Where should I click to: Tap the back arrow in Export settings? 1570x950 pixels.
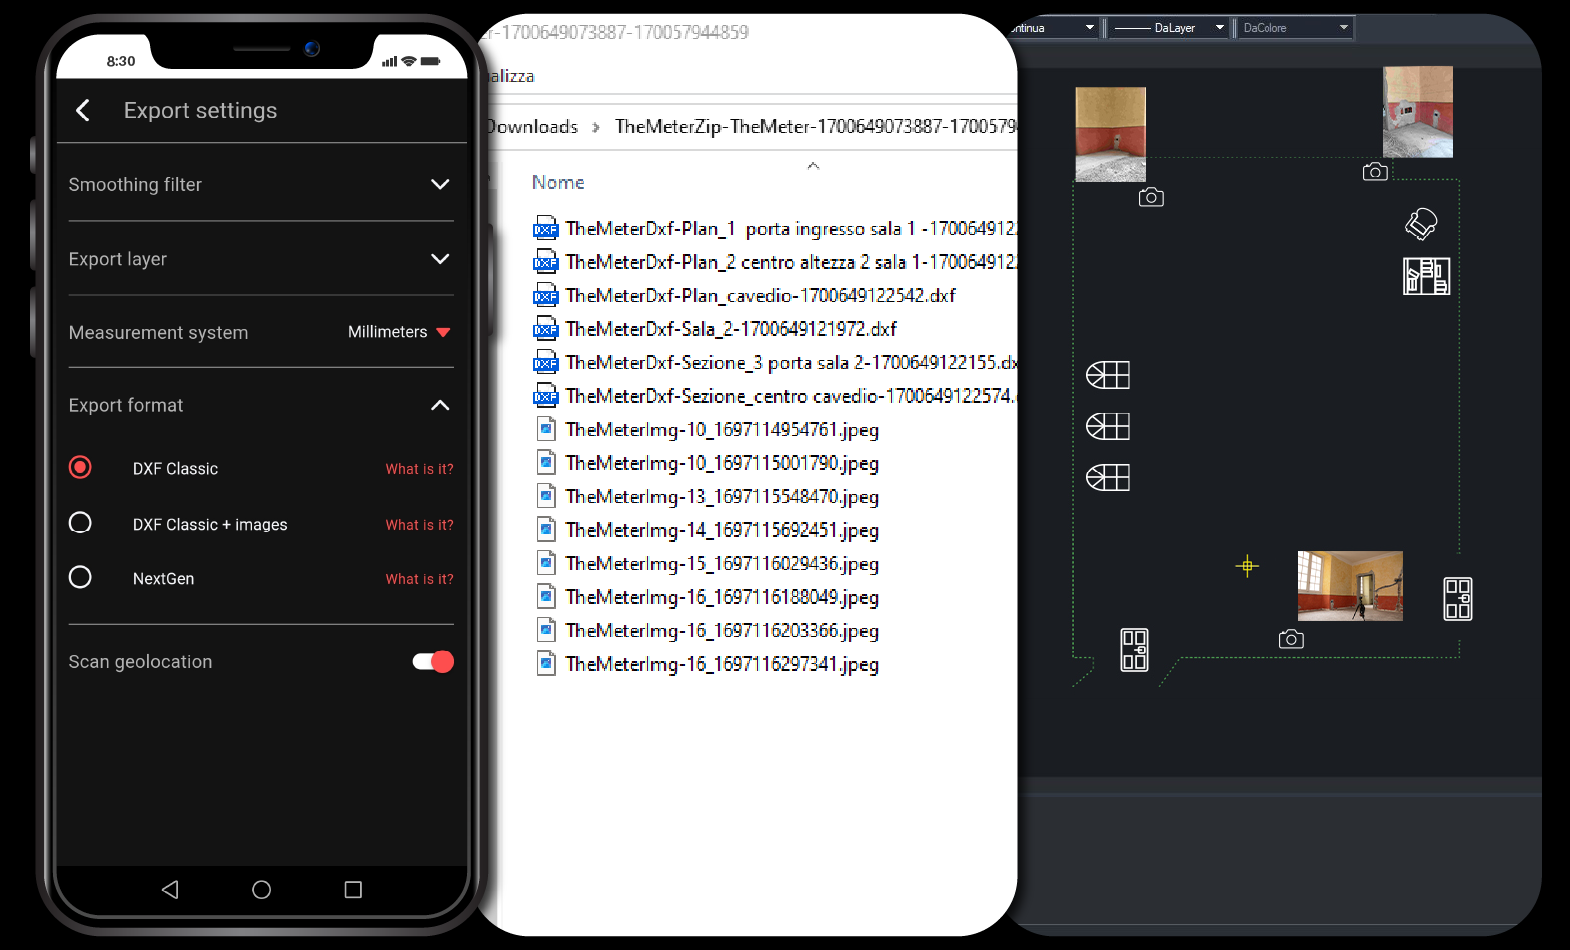tap(83, 110)
